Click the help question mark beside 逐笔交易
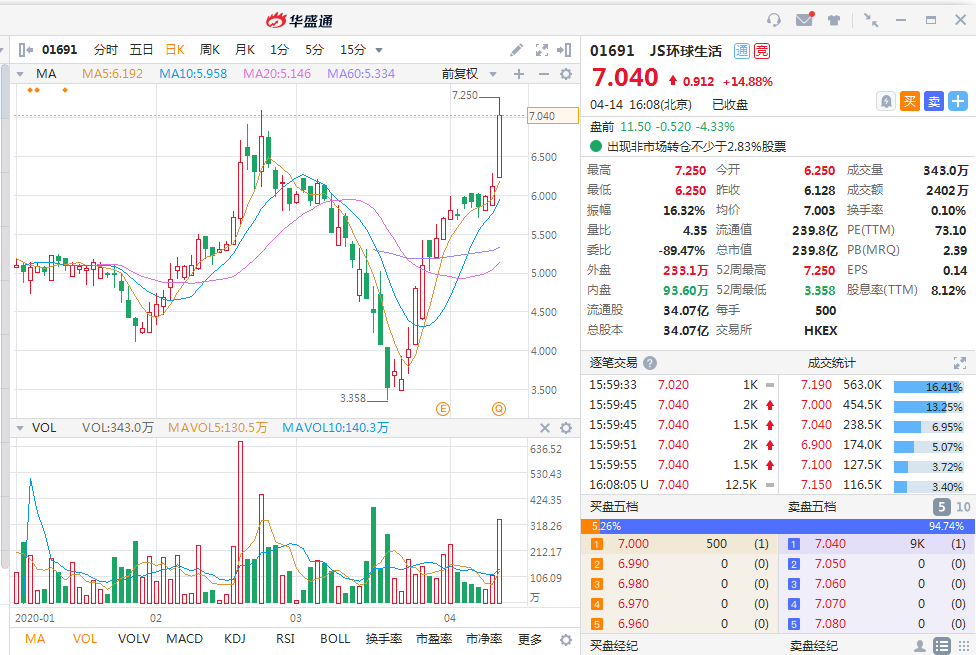Screen dimensions: 976x655 (650, 363)
